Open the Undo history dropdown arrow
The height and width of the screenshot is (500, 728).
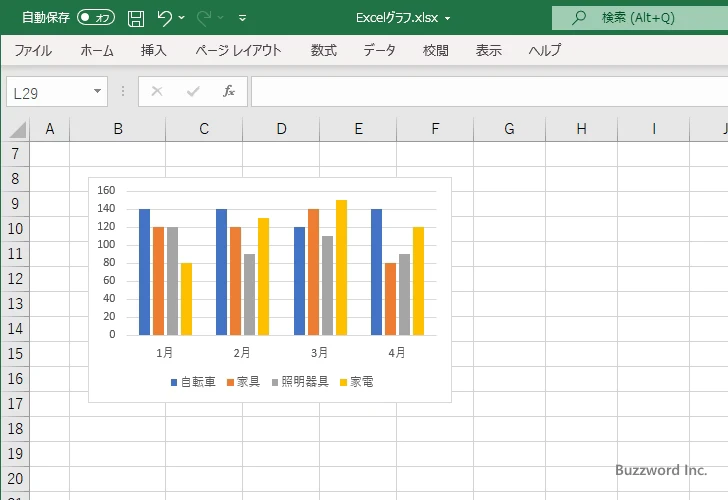click(182, 18)
